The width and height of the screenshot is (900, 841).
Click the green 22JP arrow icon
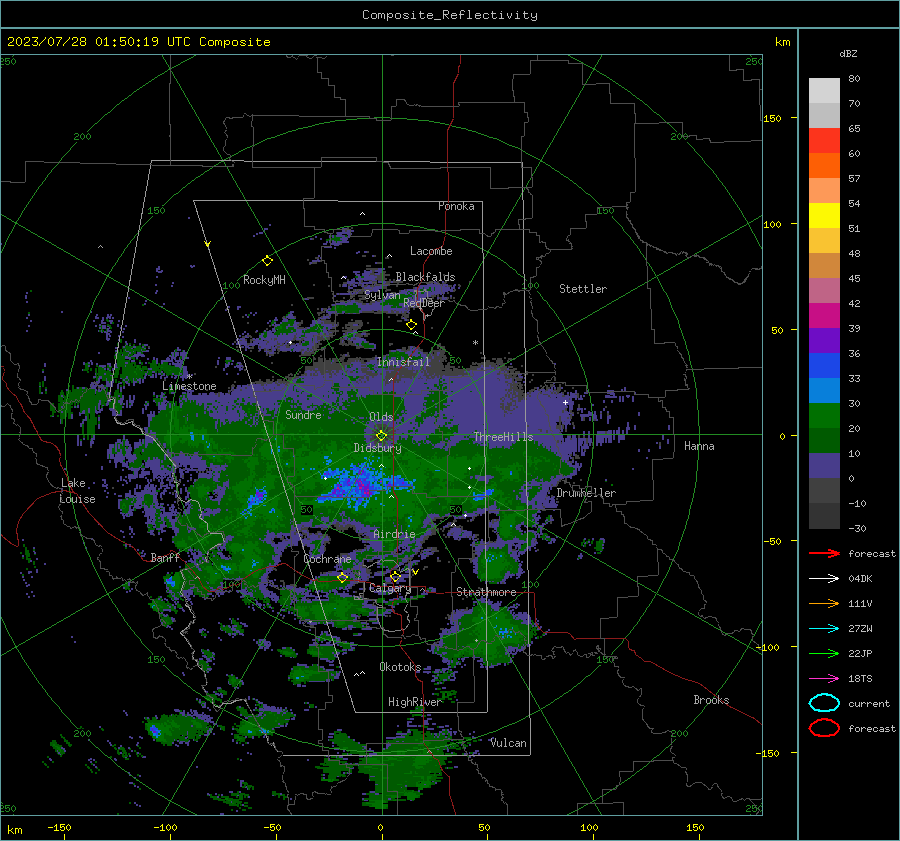[x=824, y=653]
